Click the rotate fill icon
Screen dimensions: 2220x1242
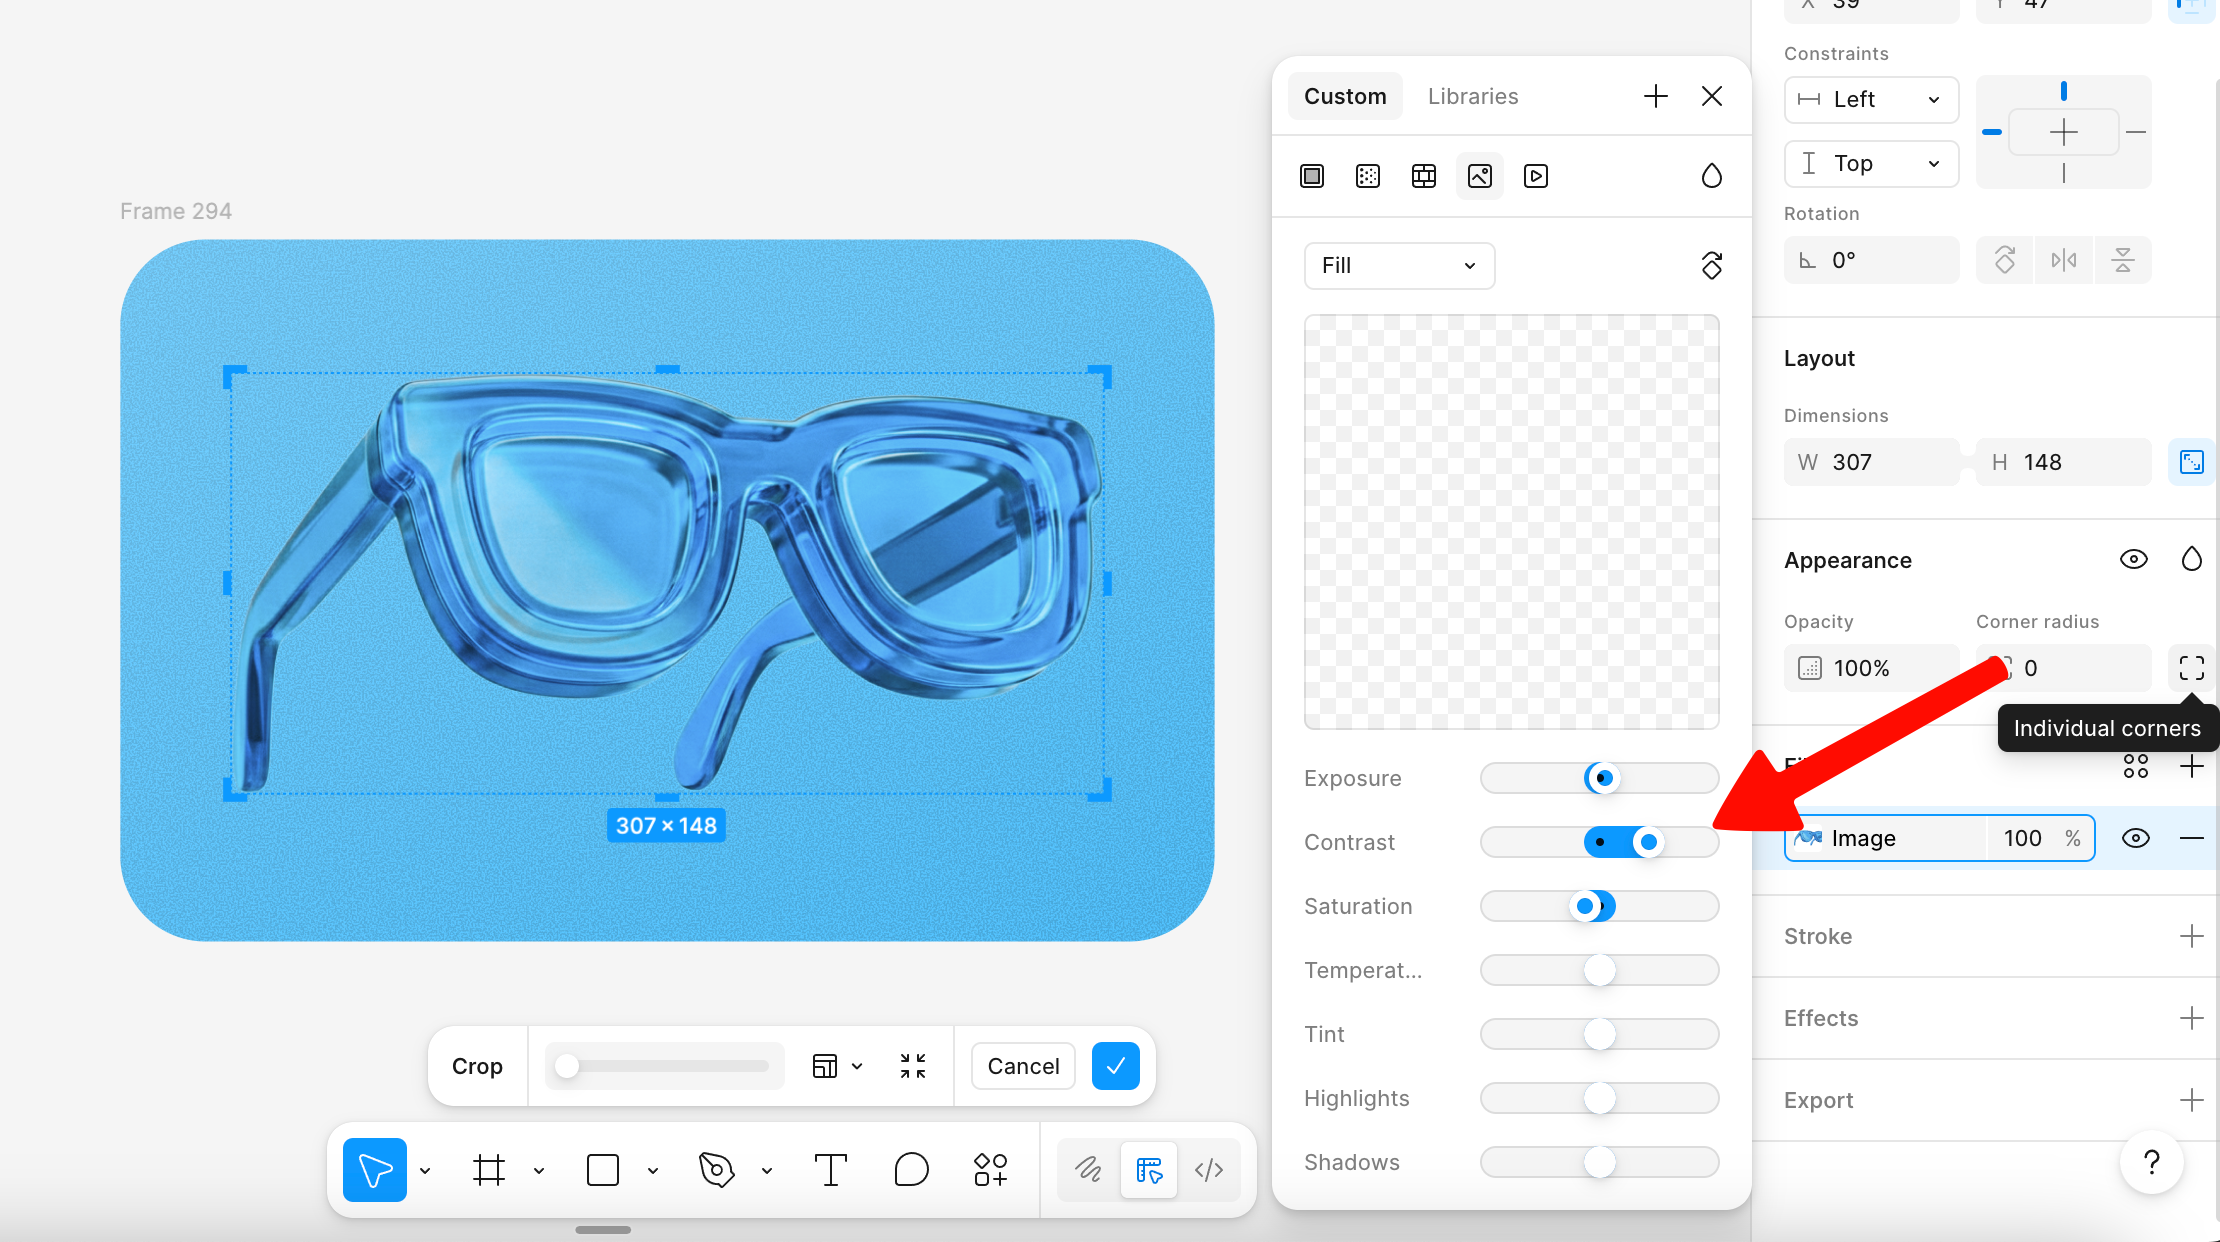click(1712, 265)
